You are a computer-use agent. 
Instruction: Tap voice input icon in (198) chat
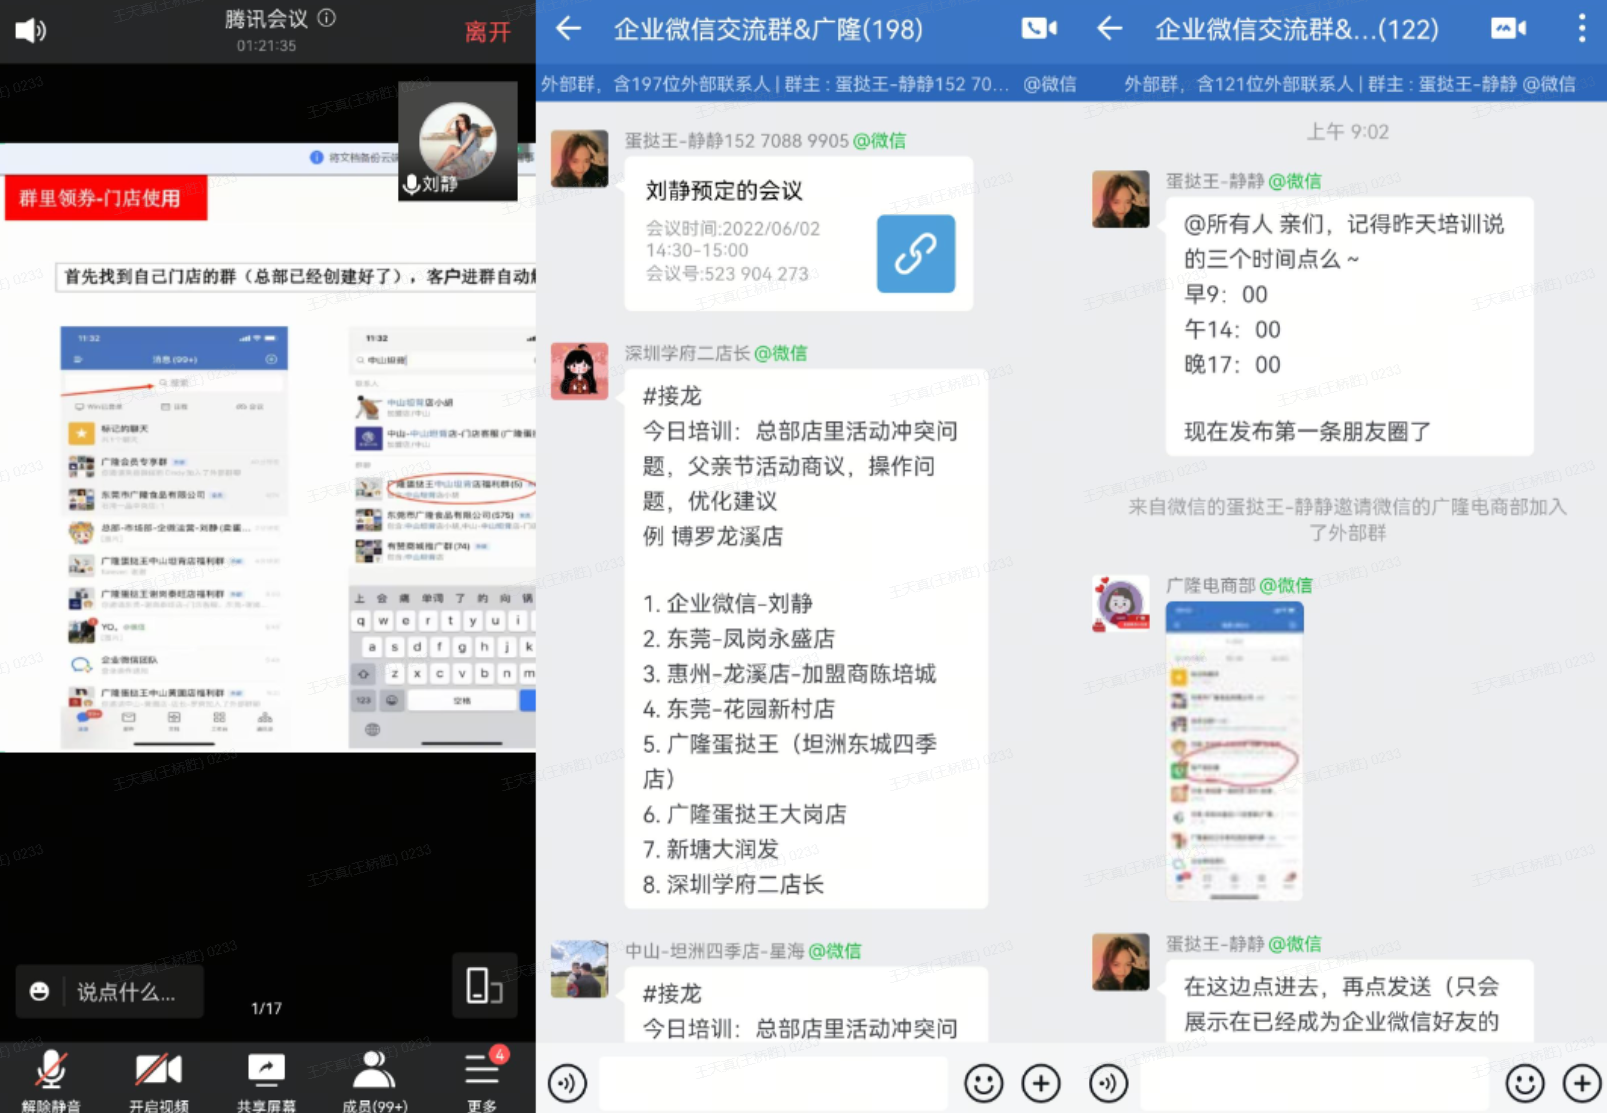(568, 1083)
